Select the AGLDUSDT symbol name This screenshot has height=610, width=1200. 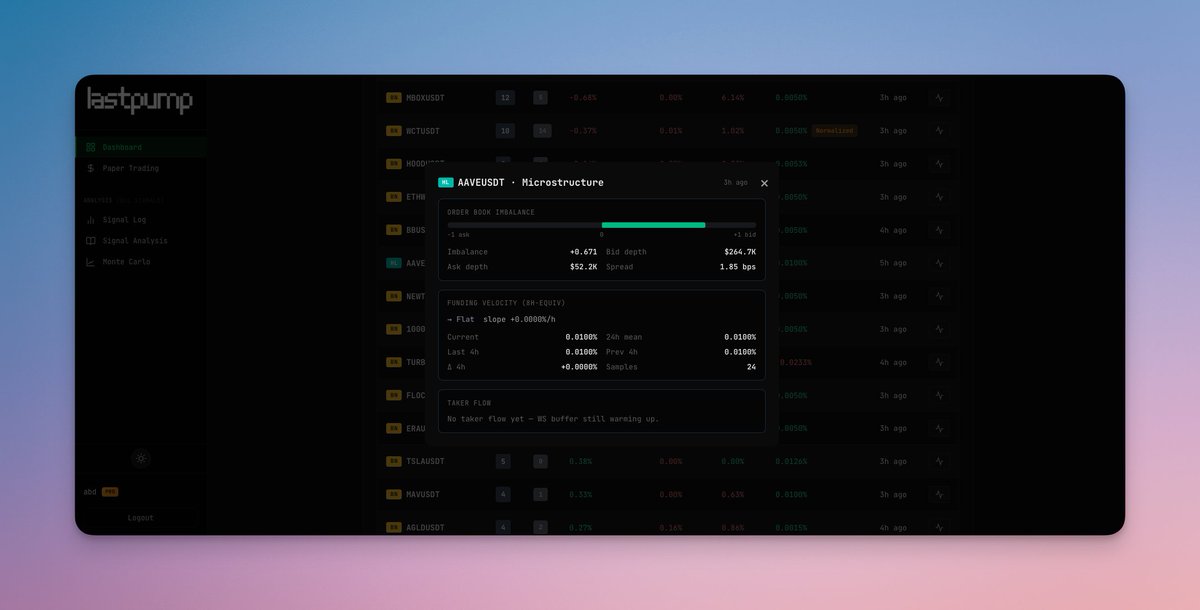425,527
